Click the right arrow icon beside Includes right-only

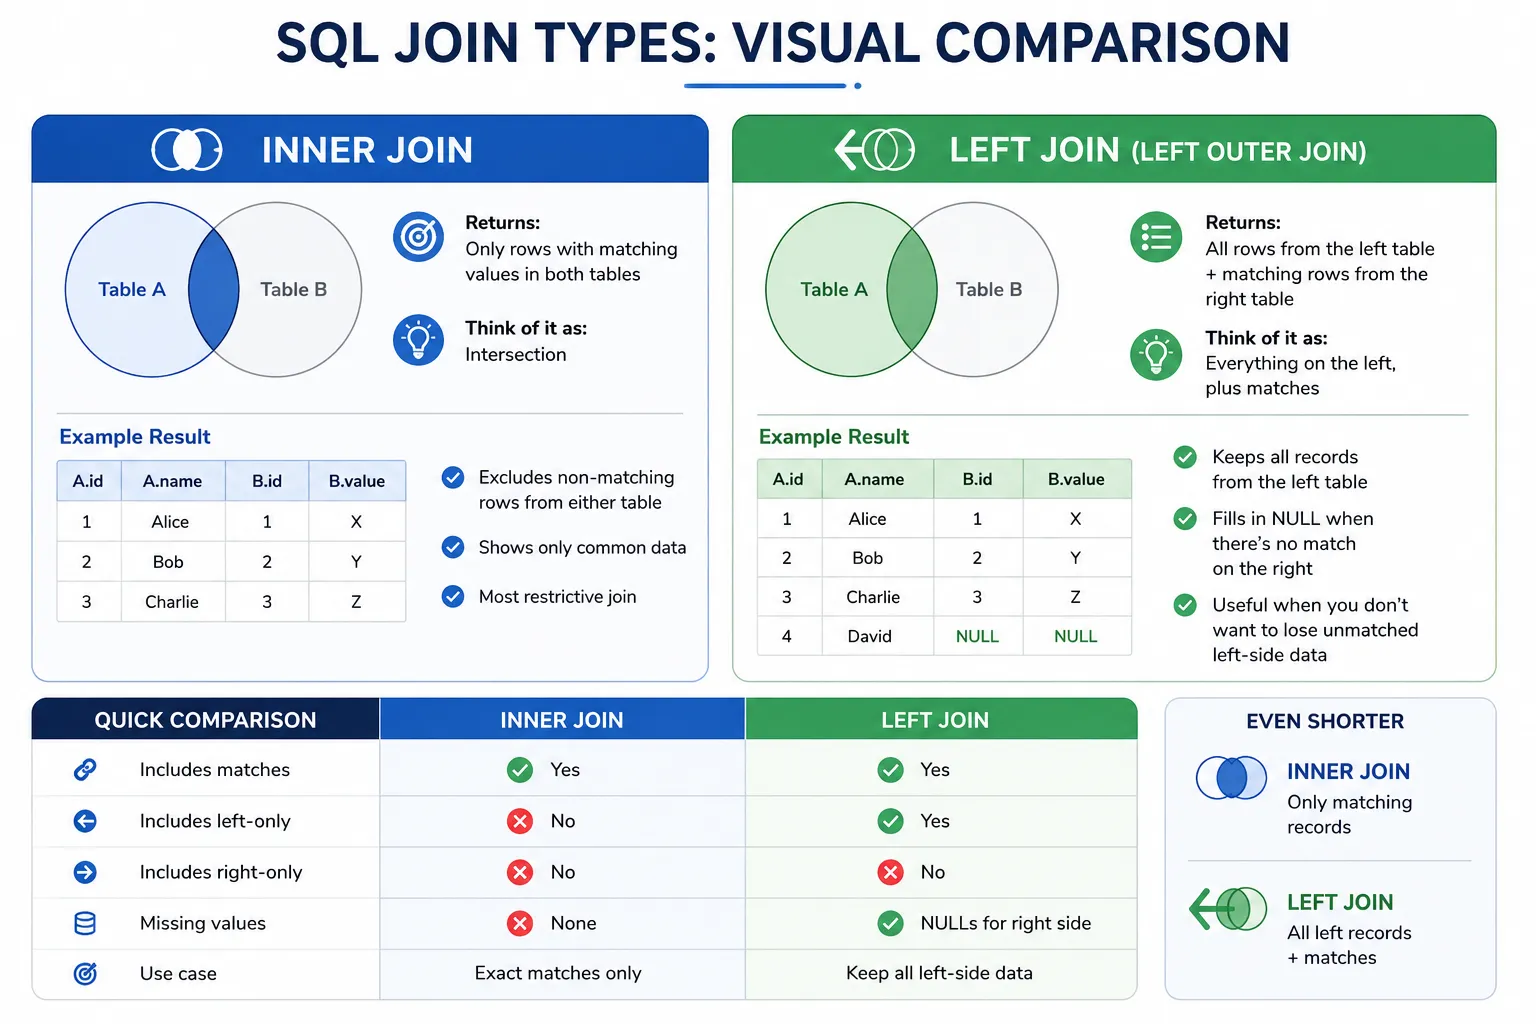pyautogui.click(x=85, y=872)
